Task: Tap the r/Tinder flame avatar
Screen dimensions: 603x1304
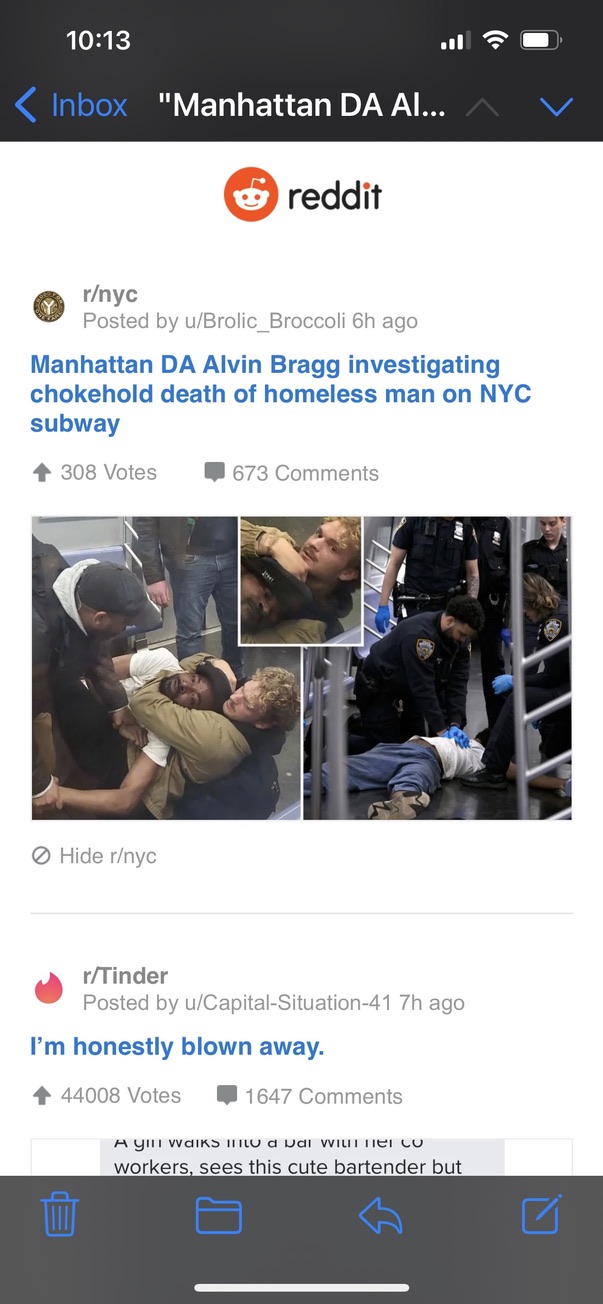Action: pos(49,988)
